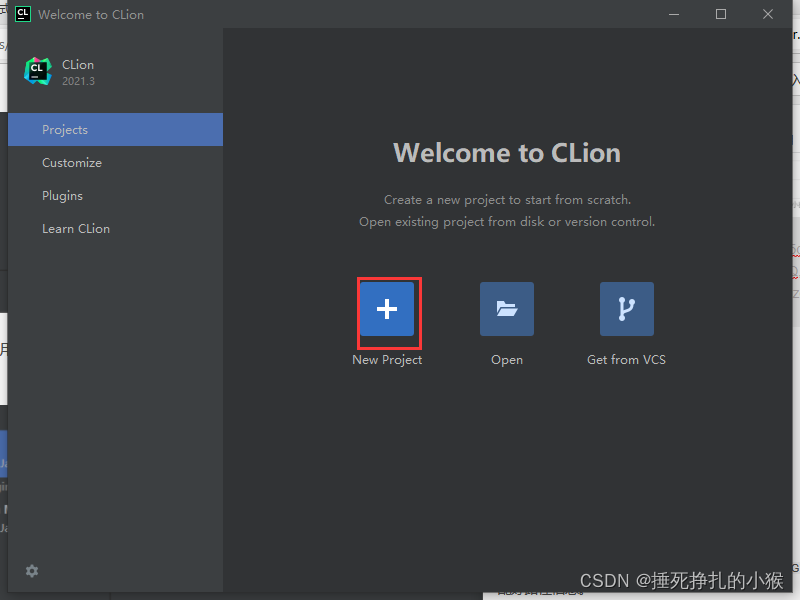This screenshot has height=600, width=800.
Task: Close the Welcome to CLion window
Action: [x=768, y=14]
